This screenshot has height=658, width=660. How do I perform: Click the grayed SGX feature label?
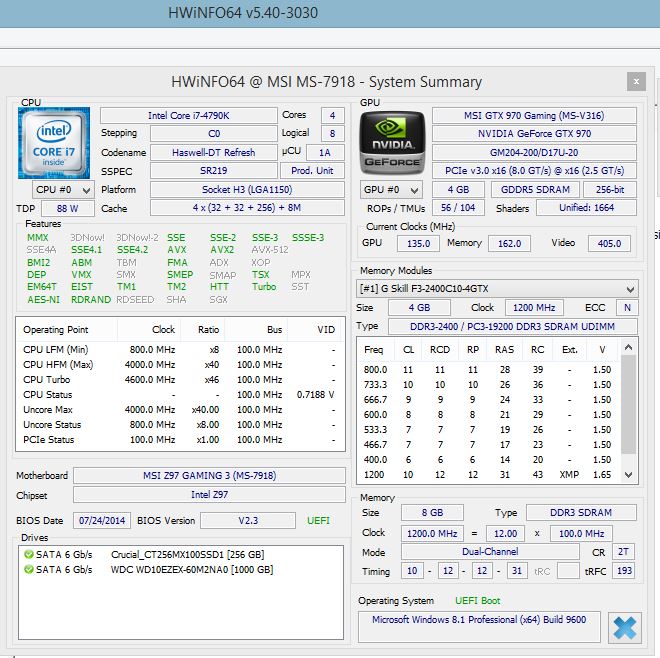(218, 299)
